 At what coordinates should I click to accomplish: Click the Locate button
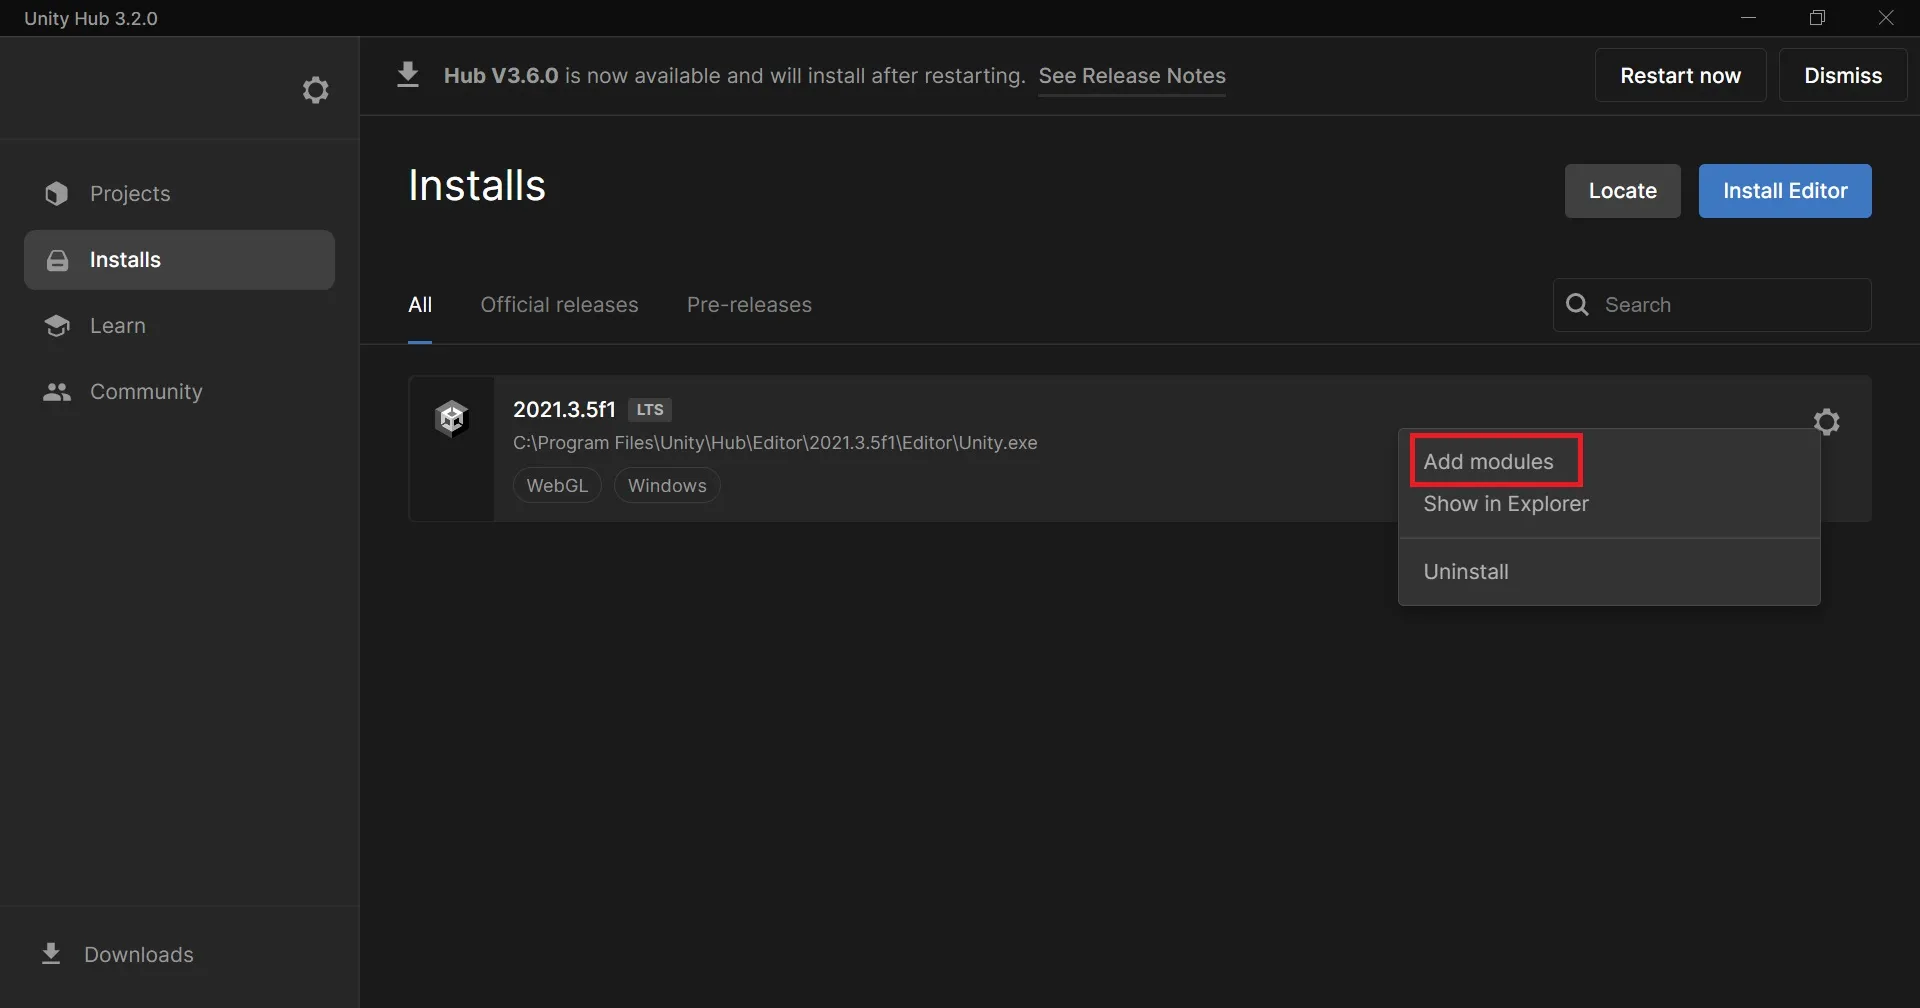pyautogui.click(x=1622, y=191)
